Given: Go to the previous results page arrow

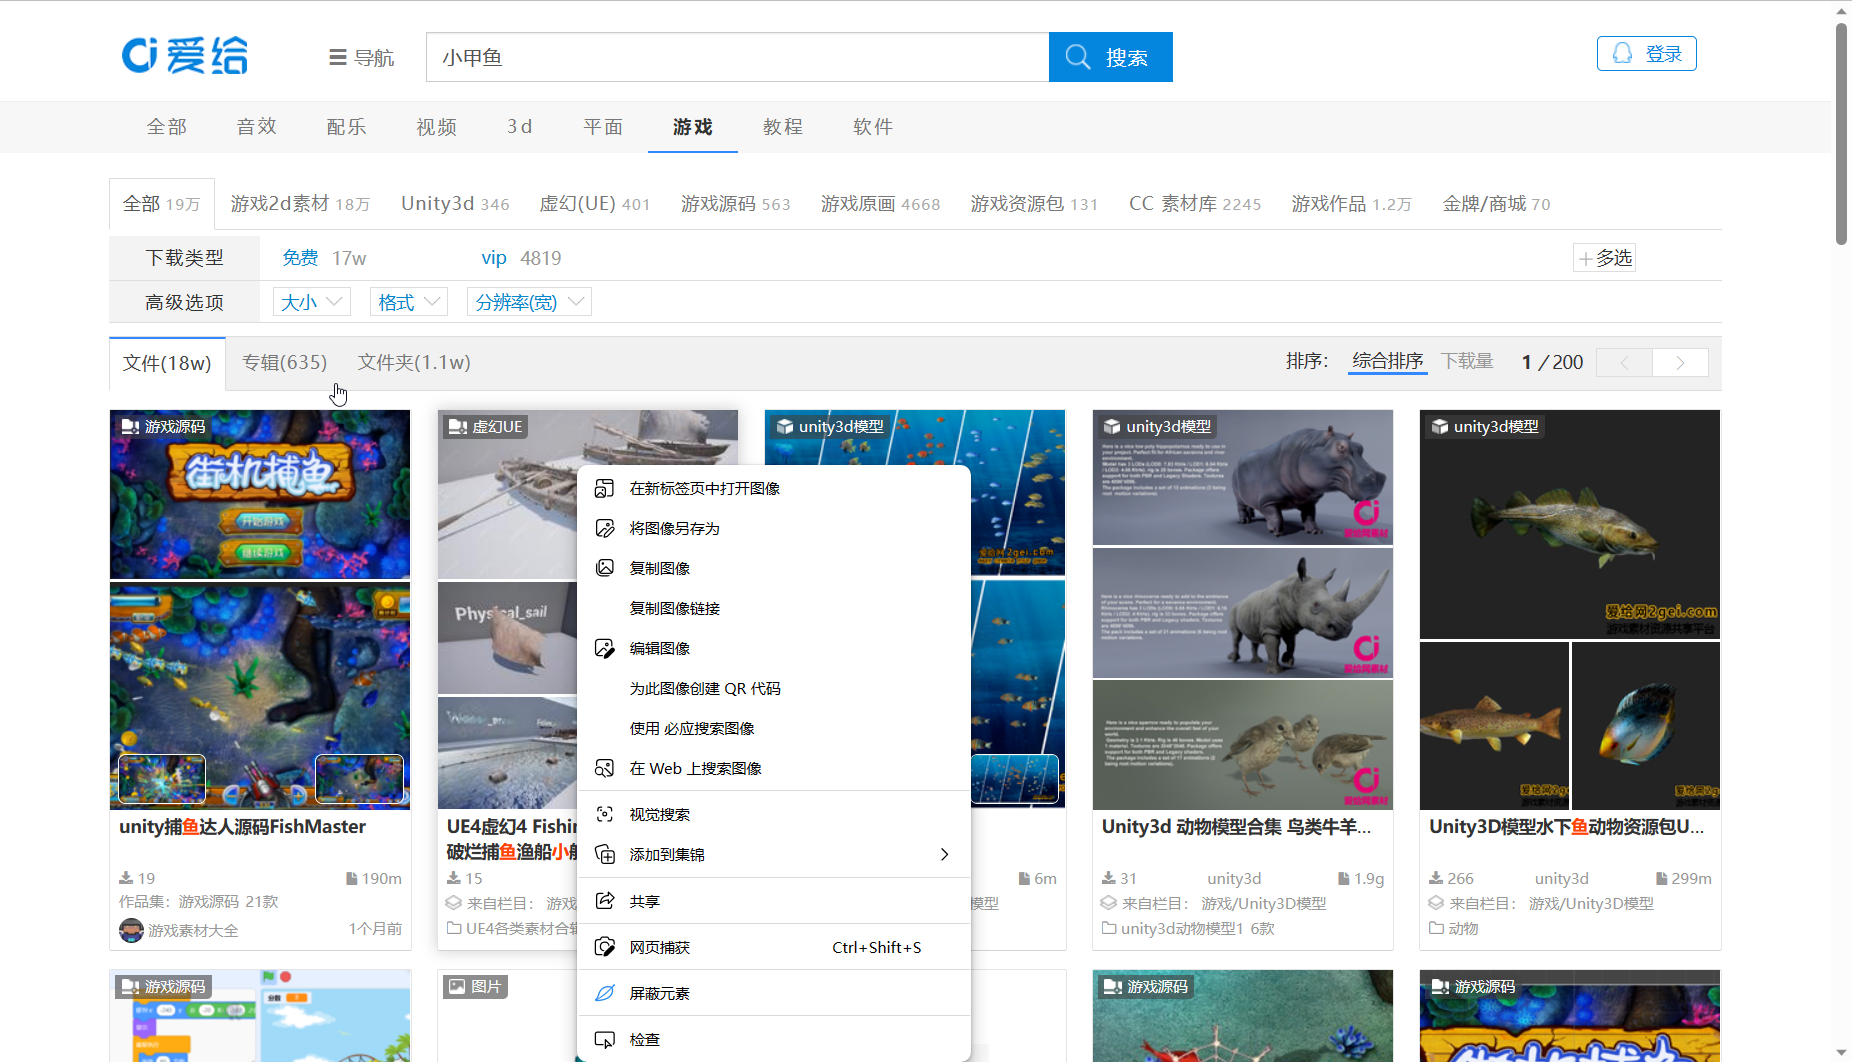Looking at the screenshot, I should [1624, 362].
